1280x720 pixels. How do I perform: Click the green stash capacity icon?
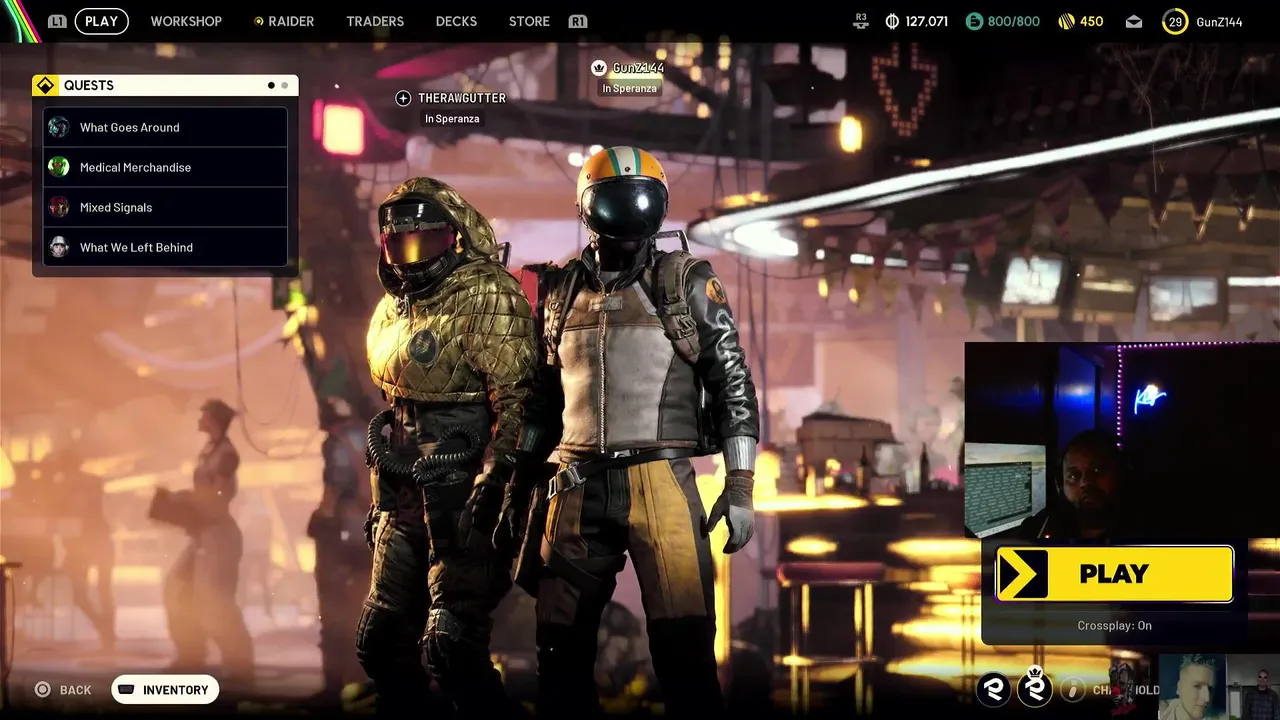point(974,21)
